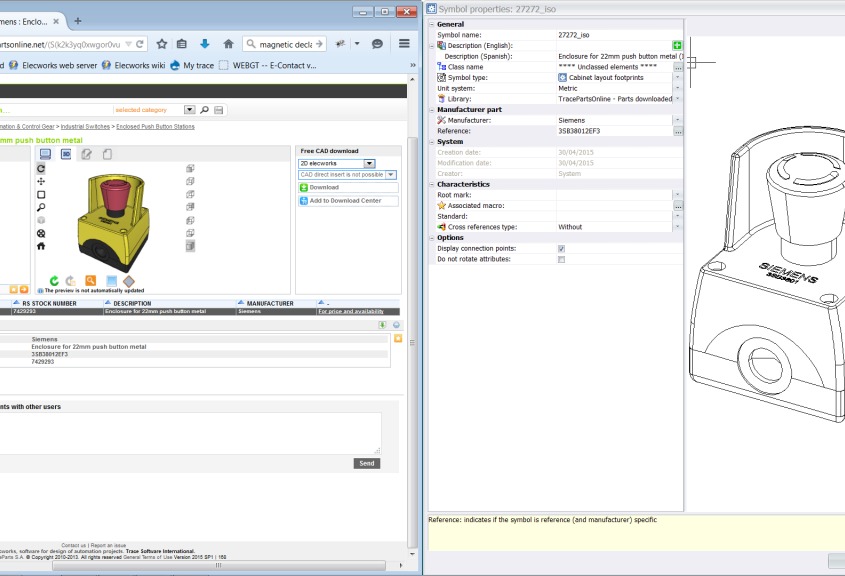Browse Associated macro ellipsis button
845x576 pixels.
678,206
